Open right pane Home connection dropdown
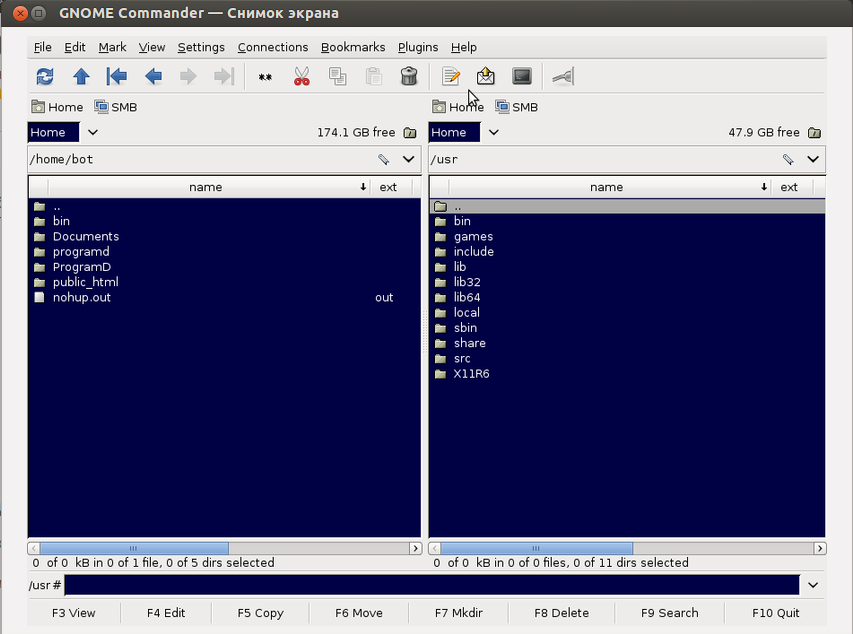Screen dimensions: 853x634 tap(493, 132)
